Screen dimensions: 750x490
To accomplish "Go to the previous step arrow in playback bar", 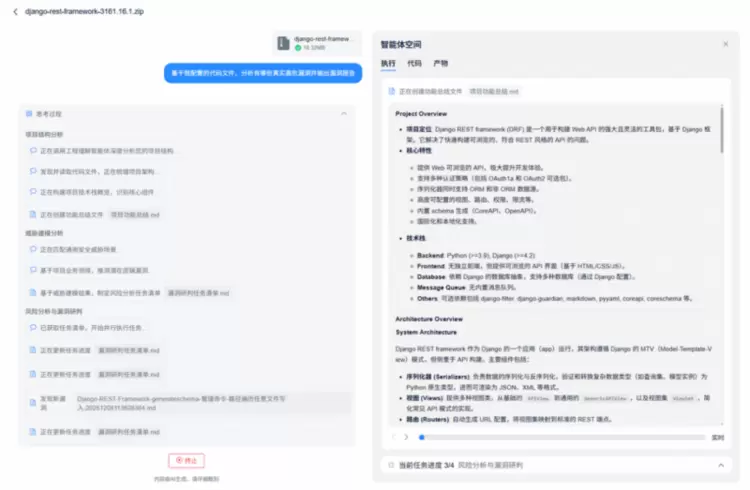I will (x=394, y=437).
